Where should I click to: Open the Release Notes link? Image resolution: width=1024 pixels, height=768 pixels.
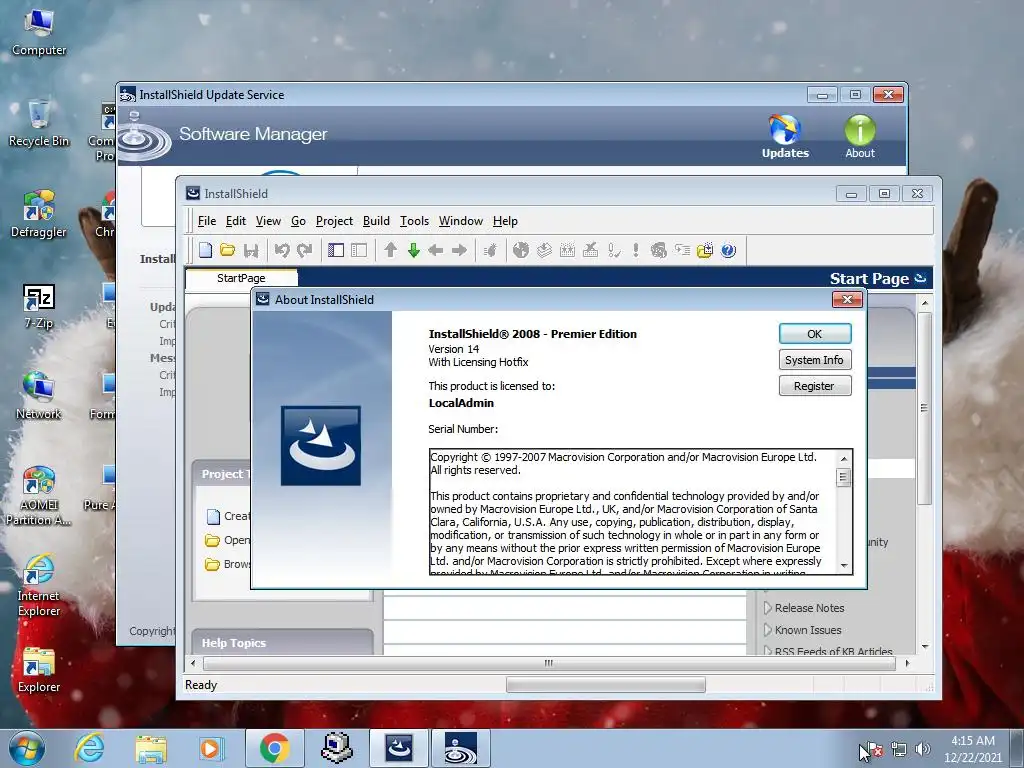click(809, 608)
